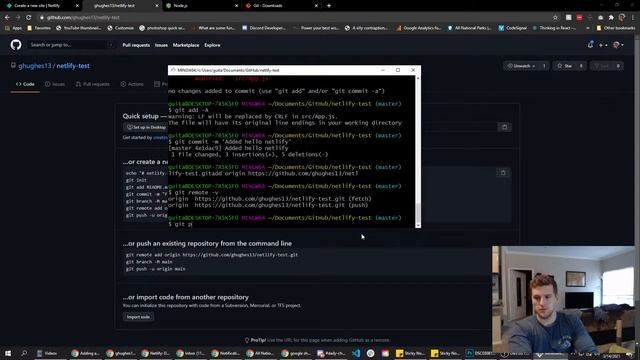Open the YouTube thumbnail bookmark
The height and width of the screenshot is (360, 640).
pos(79,28)
